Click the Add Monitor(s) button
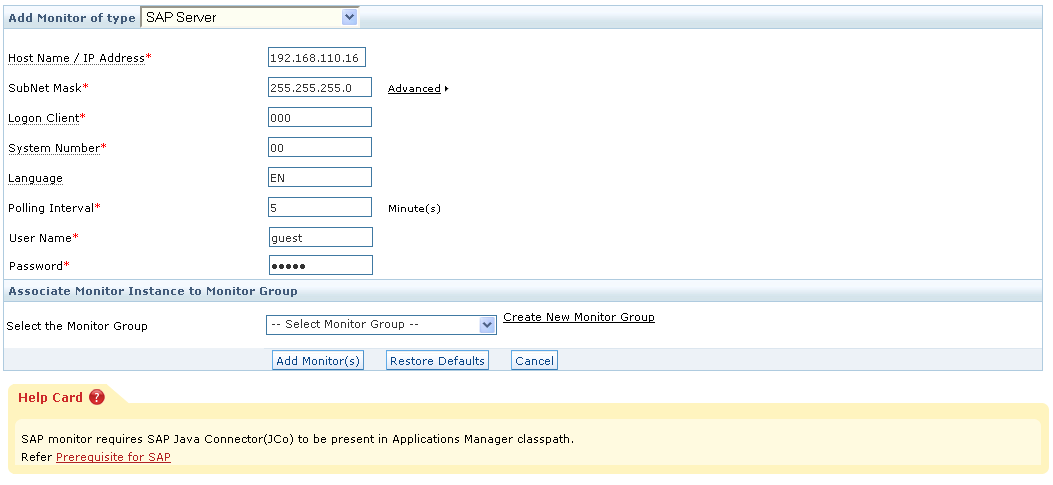This screenshot has width=1053, height=485. (318, 361)
